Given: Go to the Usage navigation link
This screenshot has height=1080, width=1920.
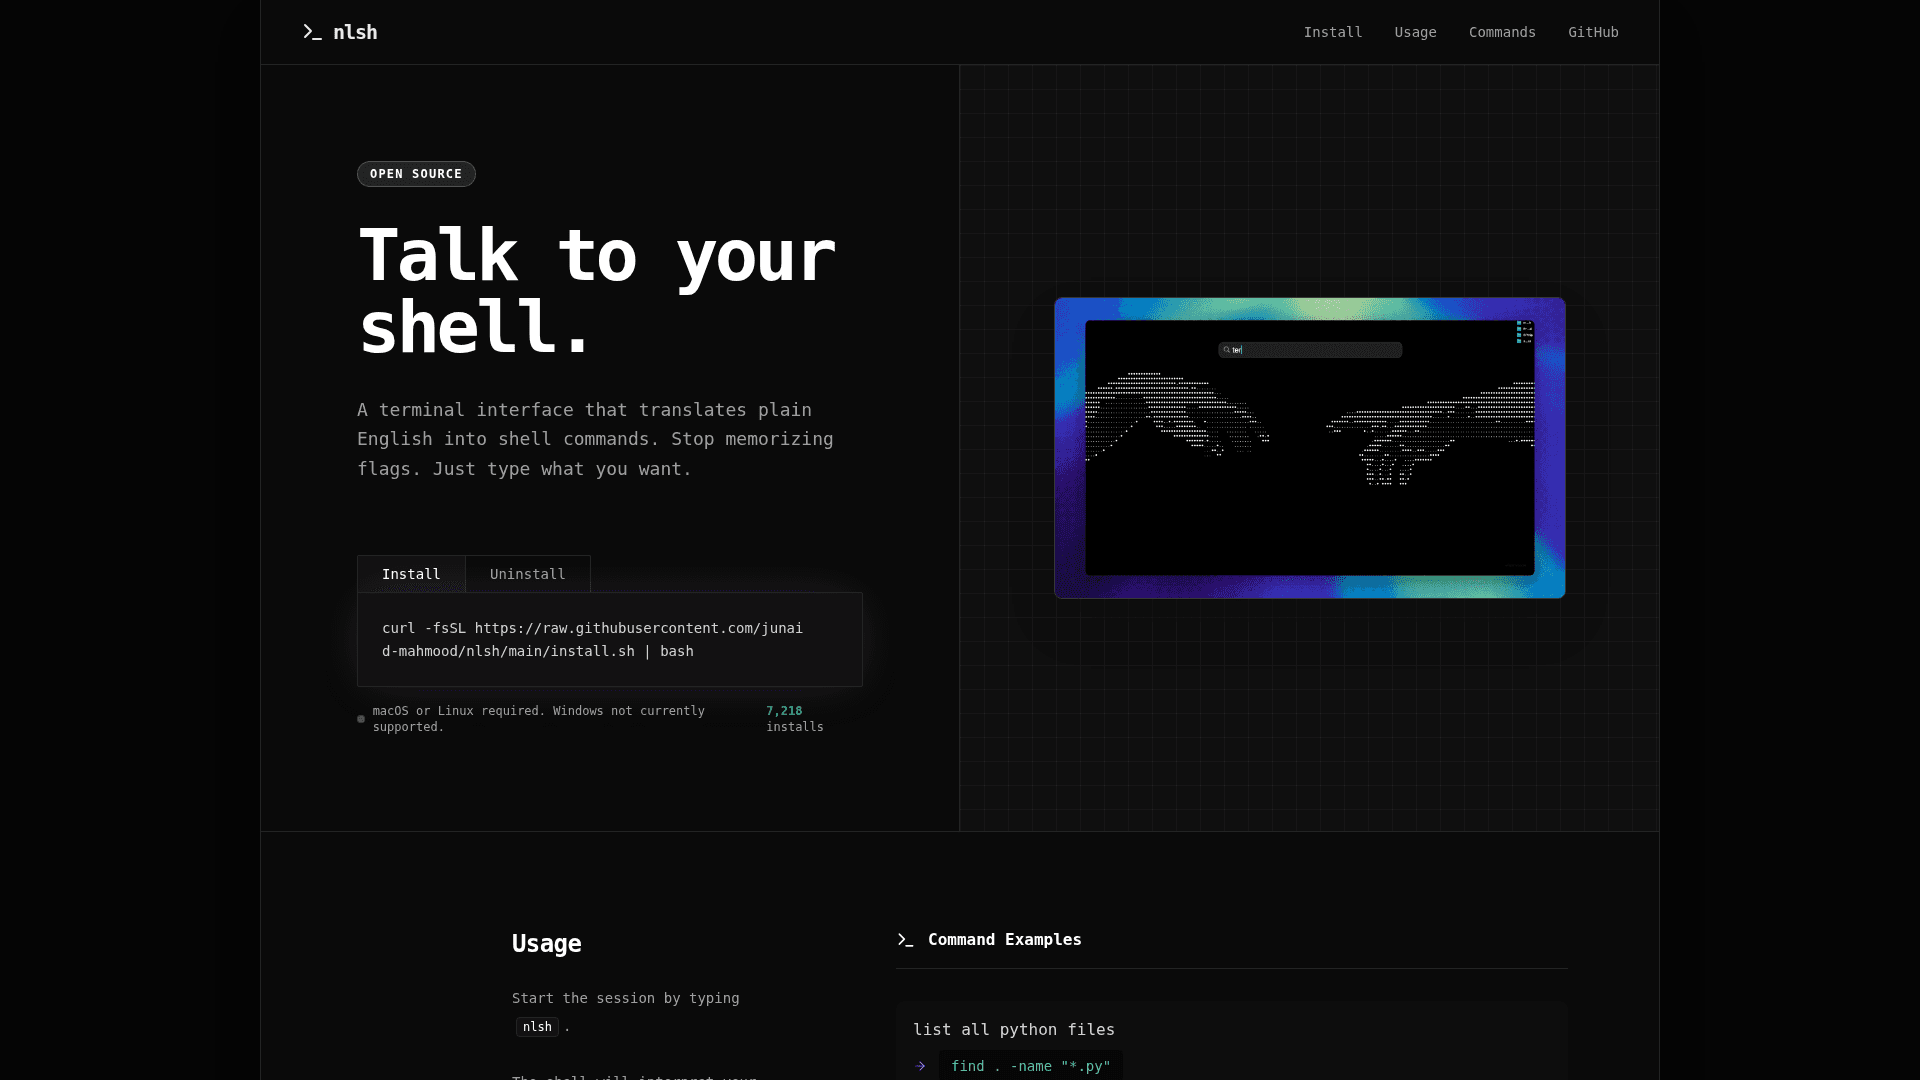Looking at the screenshot, I should click(1415, 32).
